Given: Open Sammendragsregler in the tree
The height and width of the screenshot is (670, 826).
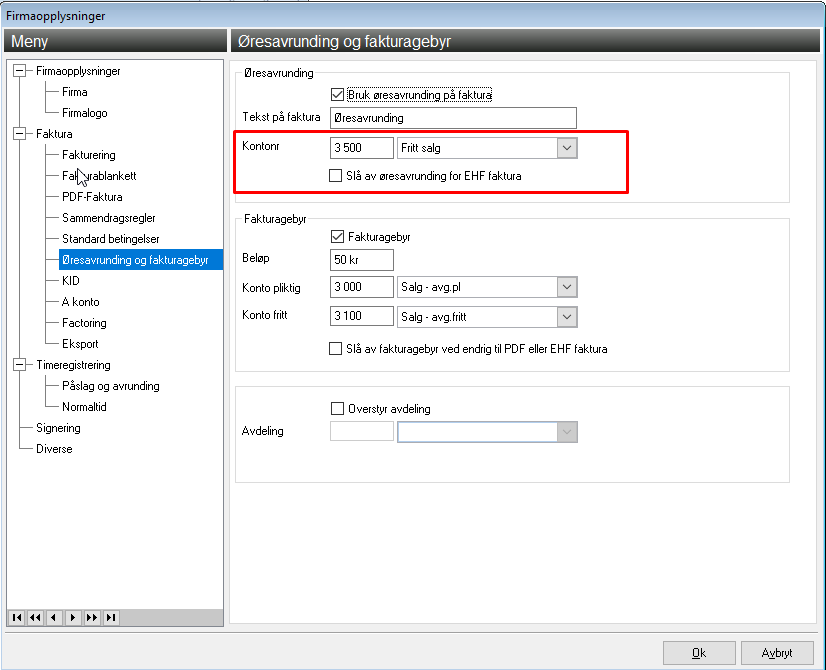Looking at the screenshot, I should [x=109, y=218].
